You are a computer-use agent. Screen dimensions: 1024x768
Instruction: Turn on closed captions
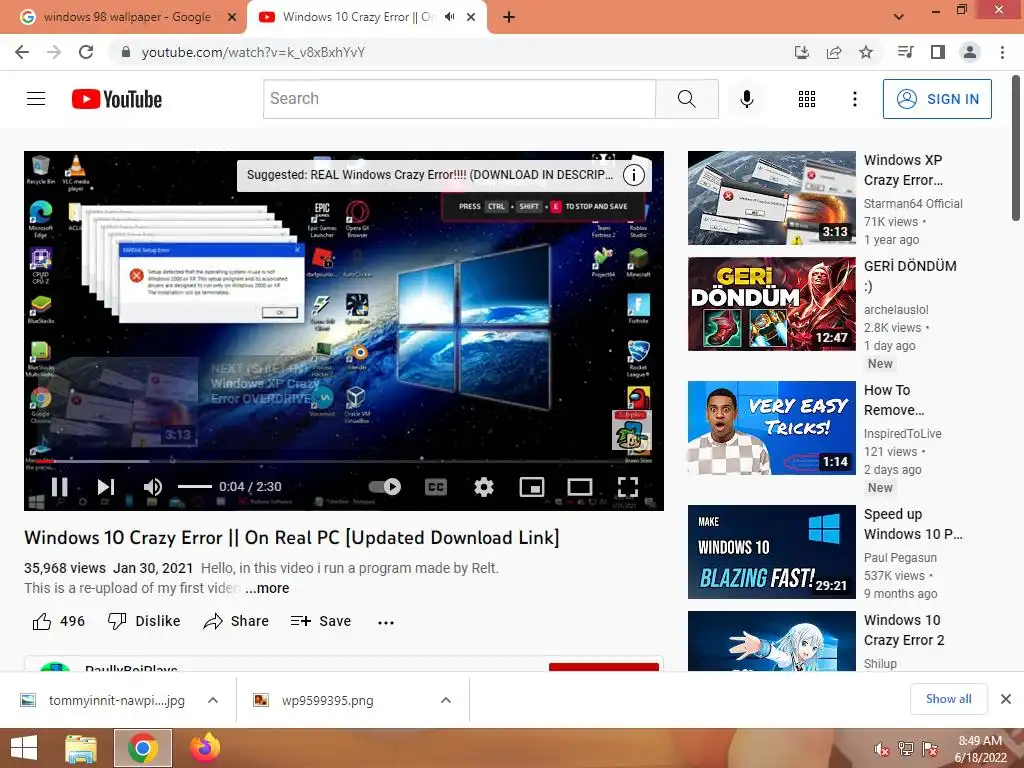[436, 487]
